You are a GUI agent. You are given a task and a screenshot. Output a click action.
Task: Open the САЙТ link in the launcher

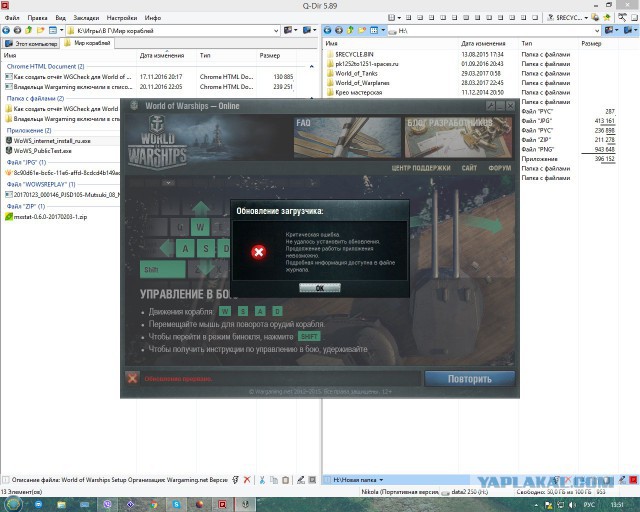pos(469,168)
